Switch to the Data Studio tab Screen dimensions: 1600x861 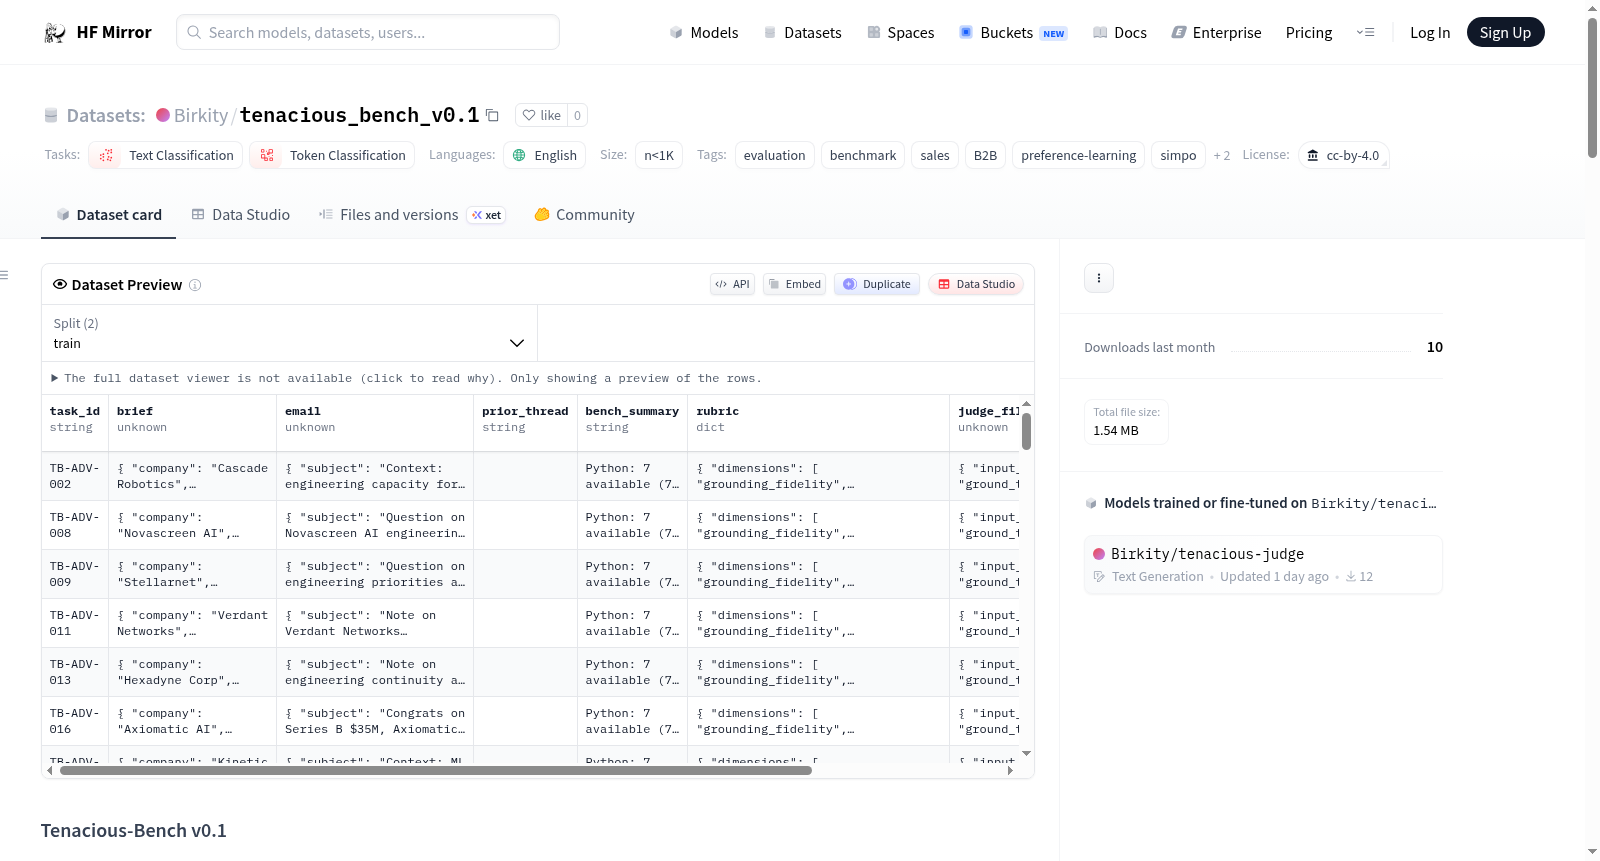tap(241, 215)
